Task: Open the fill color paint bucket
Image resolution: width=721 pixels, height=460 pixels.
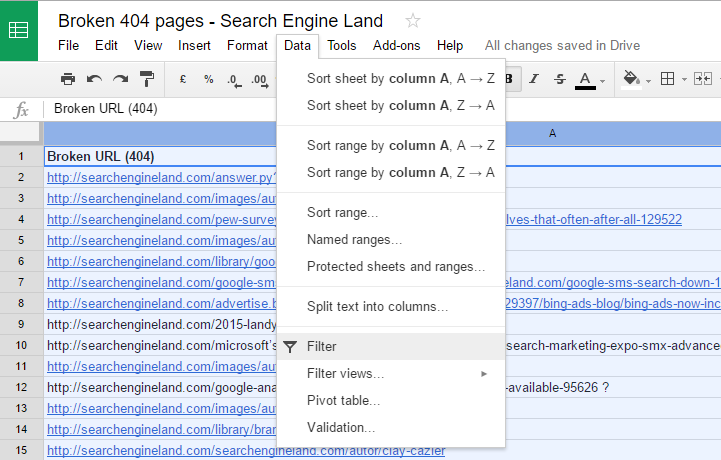Action: point(634,79)
